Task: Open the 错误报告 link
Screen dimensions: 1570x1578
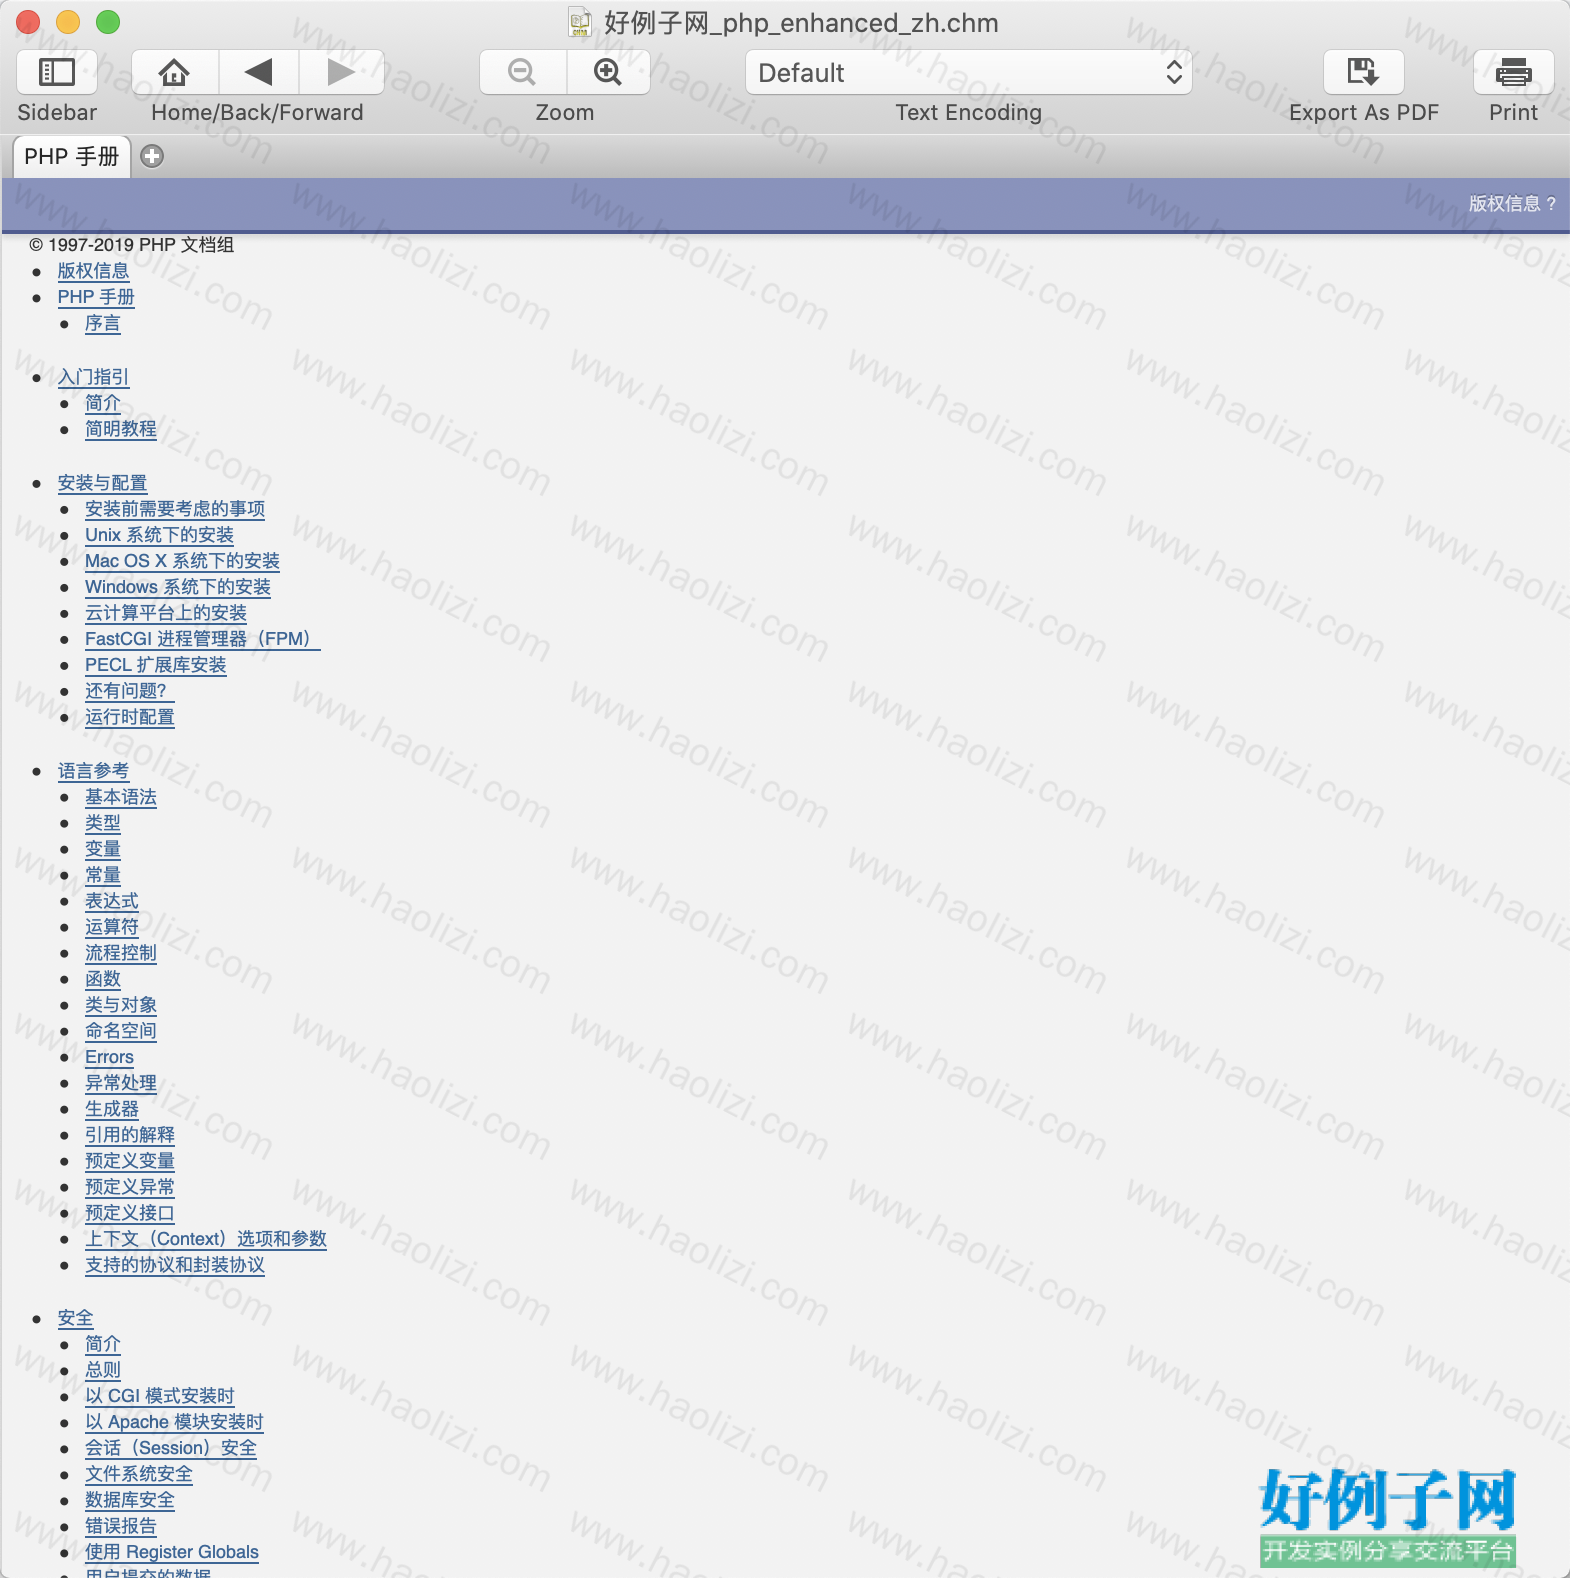Action: tap(121, 1526)
